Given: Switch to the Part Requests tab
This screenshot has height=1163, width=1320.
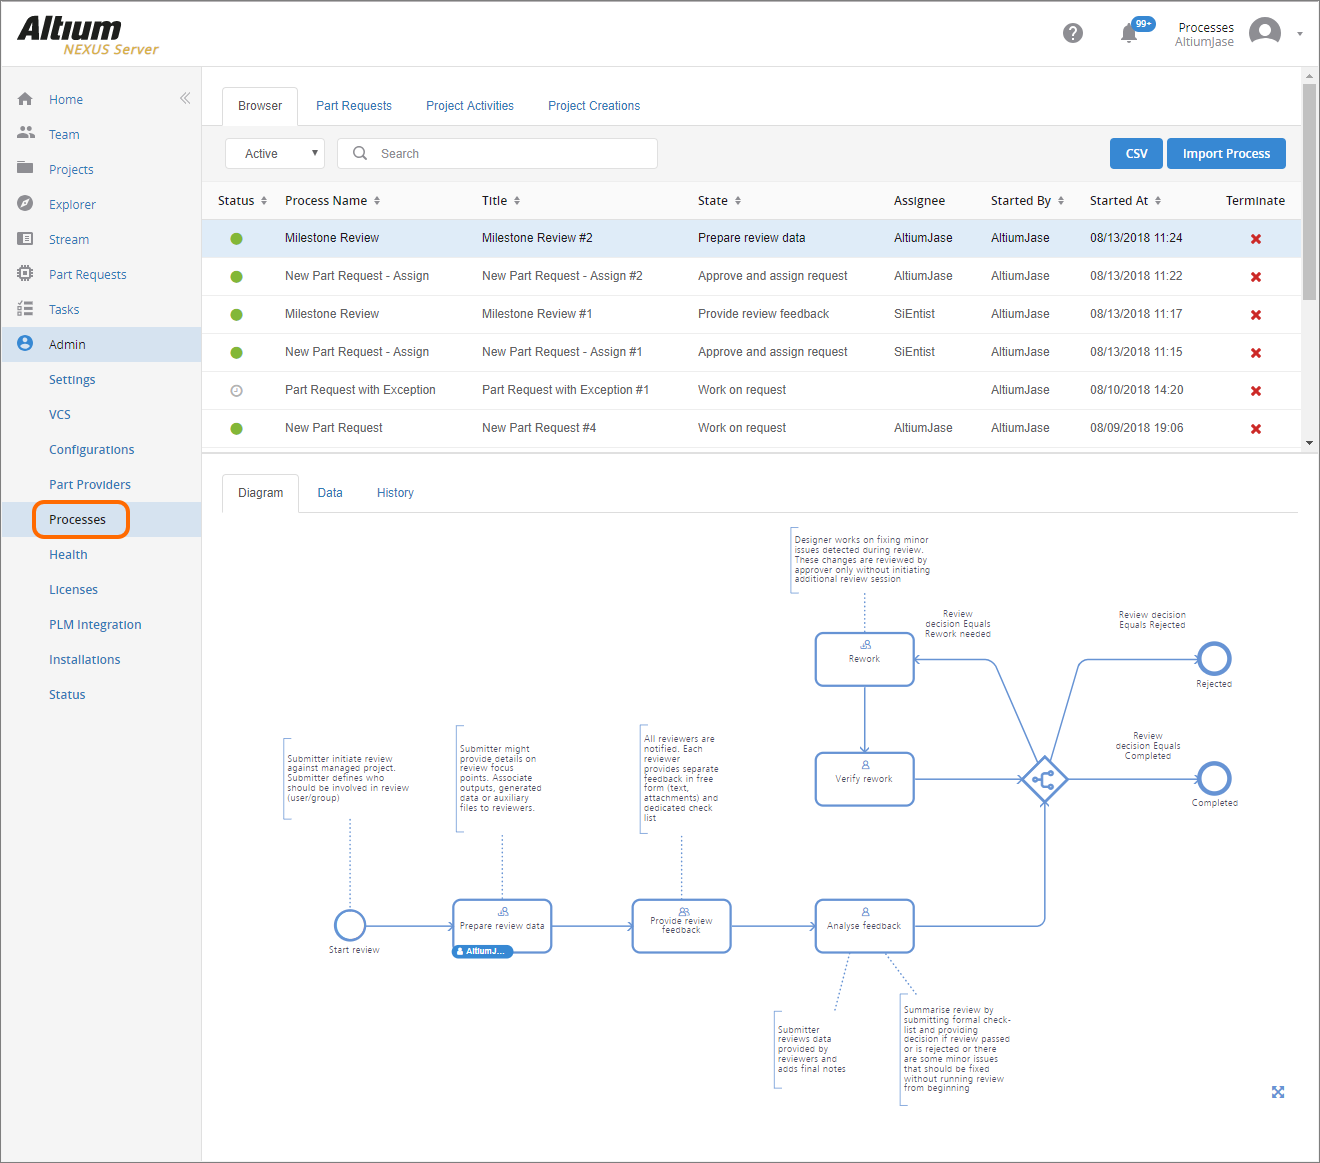Looking at the screenshot, I should (x=354, y=106).
